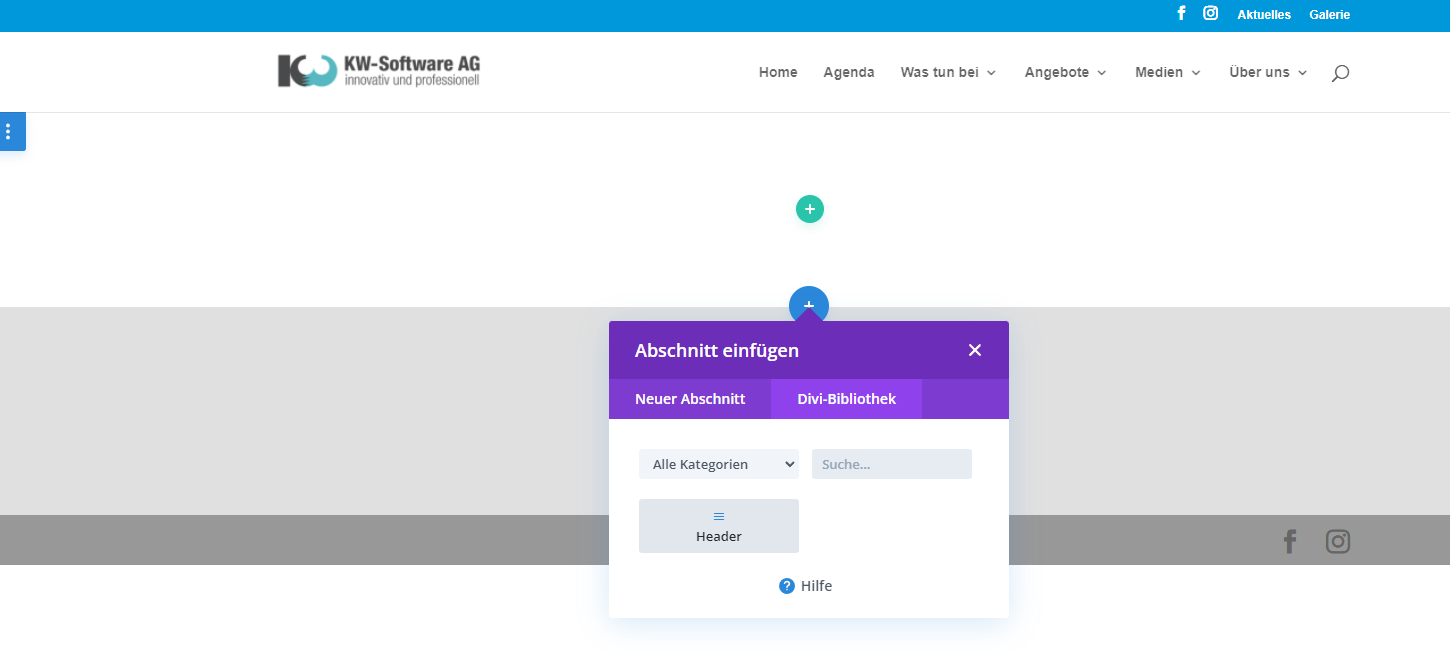Click the blue add section plus button
This screenshot has height=650, width=1450.
coord(809,303)
